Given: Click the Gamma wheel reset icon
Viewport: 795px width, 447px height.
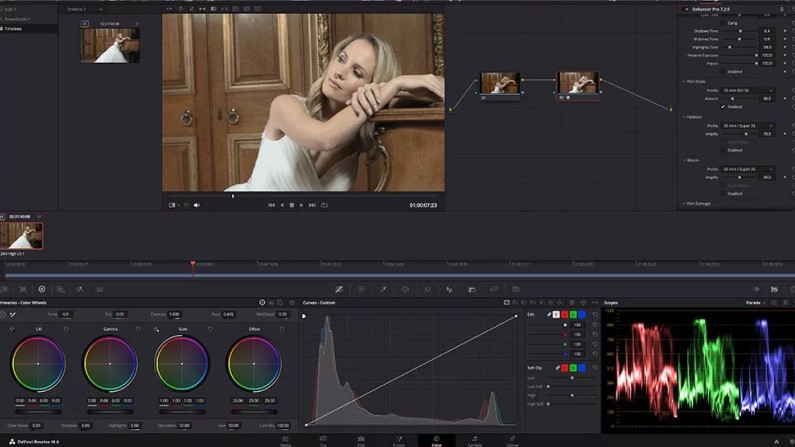Looking at the screenshot, I should (x=138, y=329).
